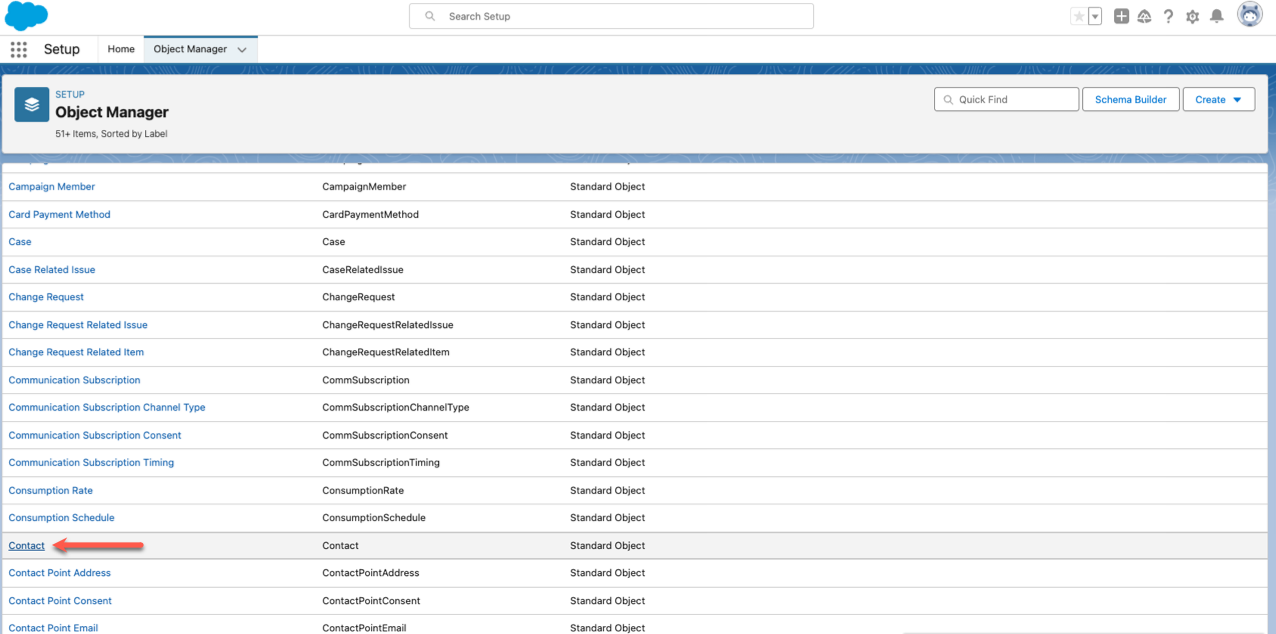Select the Object Manager tab
Screen dimensions: 1276x634
(x=190, y=49)
